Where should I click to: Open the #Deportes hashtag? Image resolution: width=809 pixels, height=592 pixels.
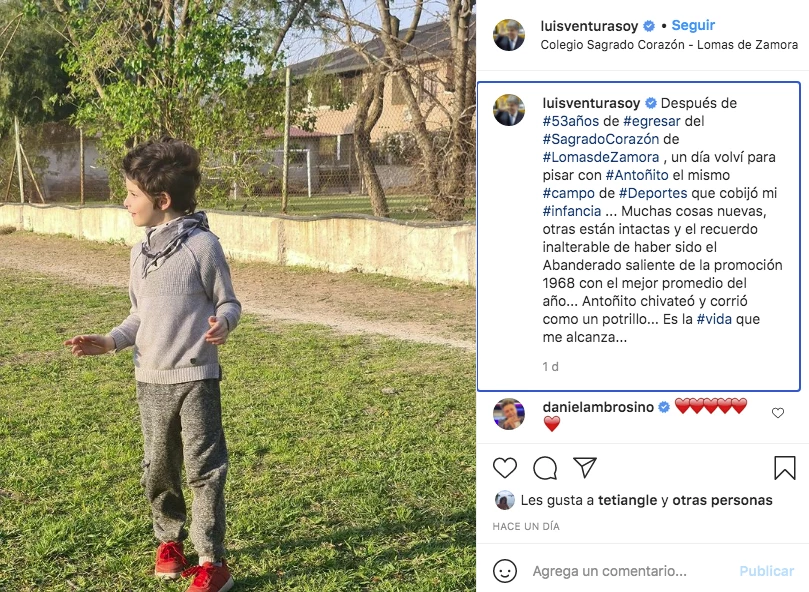point(653,193)
